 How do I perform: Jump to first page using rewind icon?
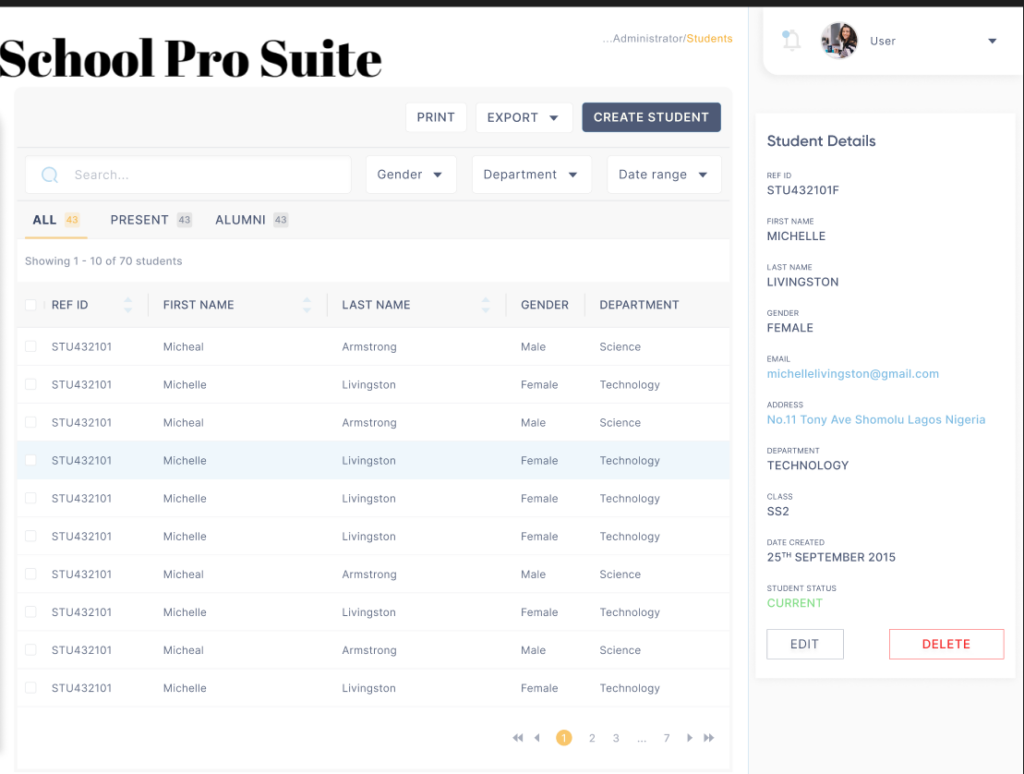(x=517, y=738)
